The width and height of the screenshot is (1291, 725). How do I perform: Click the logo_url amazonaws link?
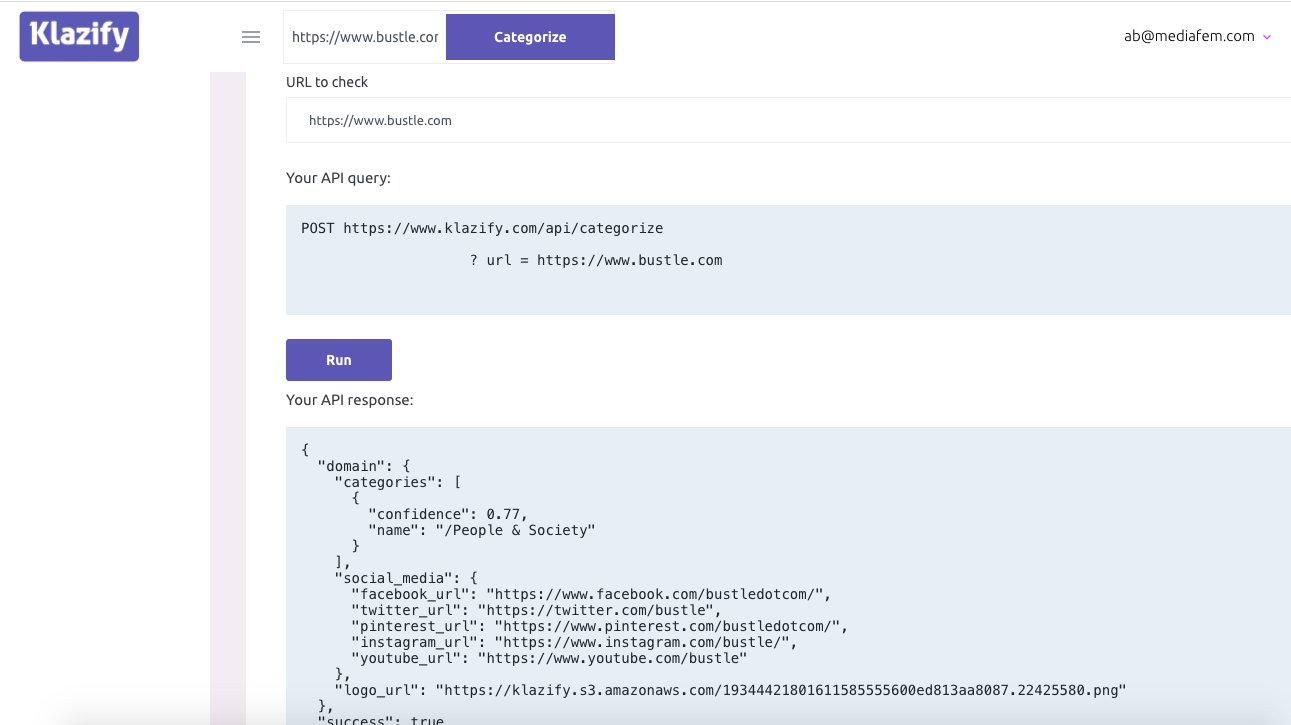(786, 690)
